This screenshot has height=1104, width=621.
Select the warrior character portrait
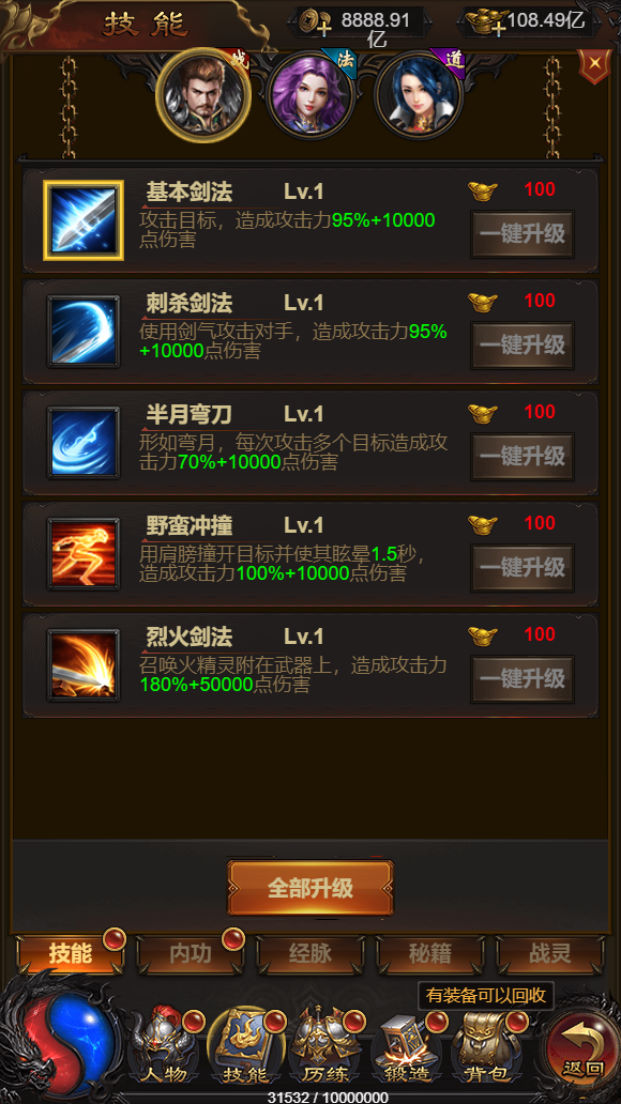pyautogui.click(x=203, y=95)
